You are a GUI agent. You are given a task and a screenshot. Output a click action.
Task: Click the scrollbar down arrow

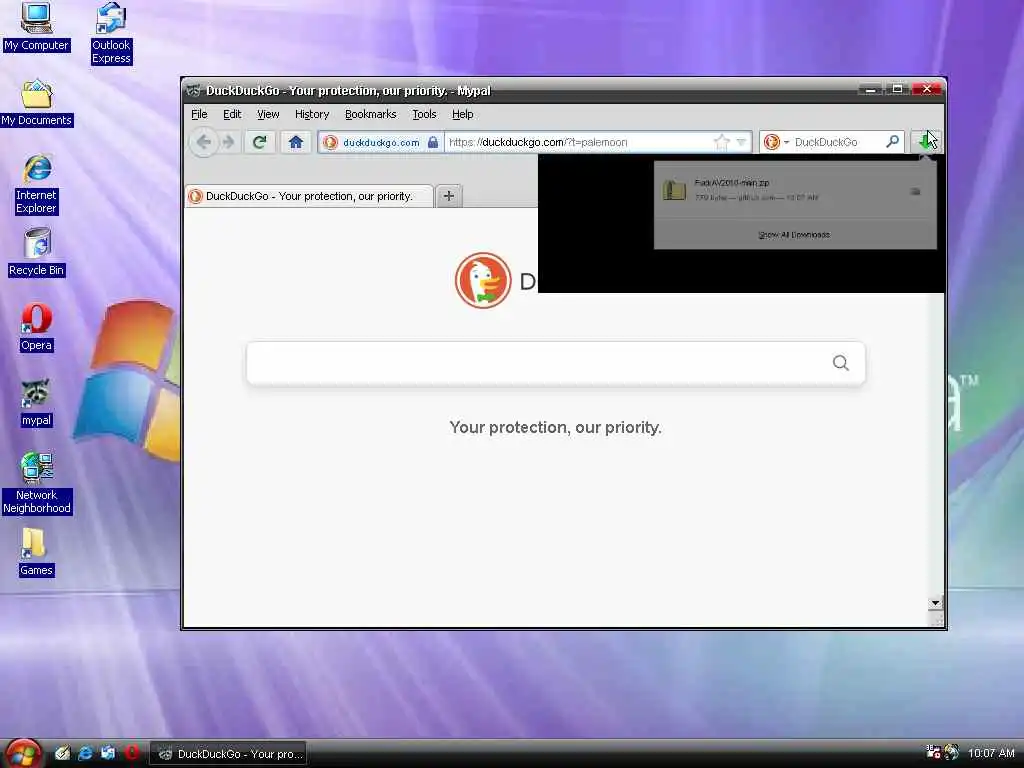coord(935,603)
